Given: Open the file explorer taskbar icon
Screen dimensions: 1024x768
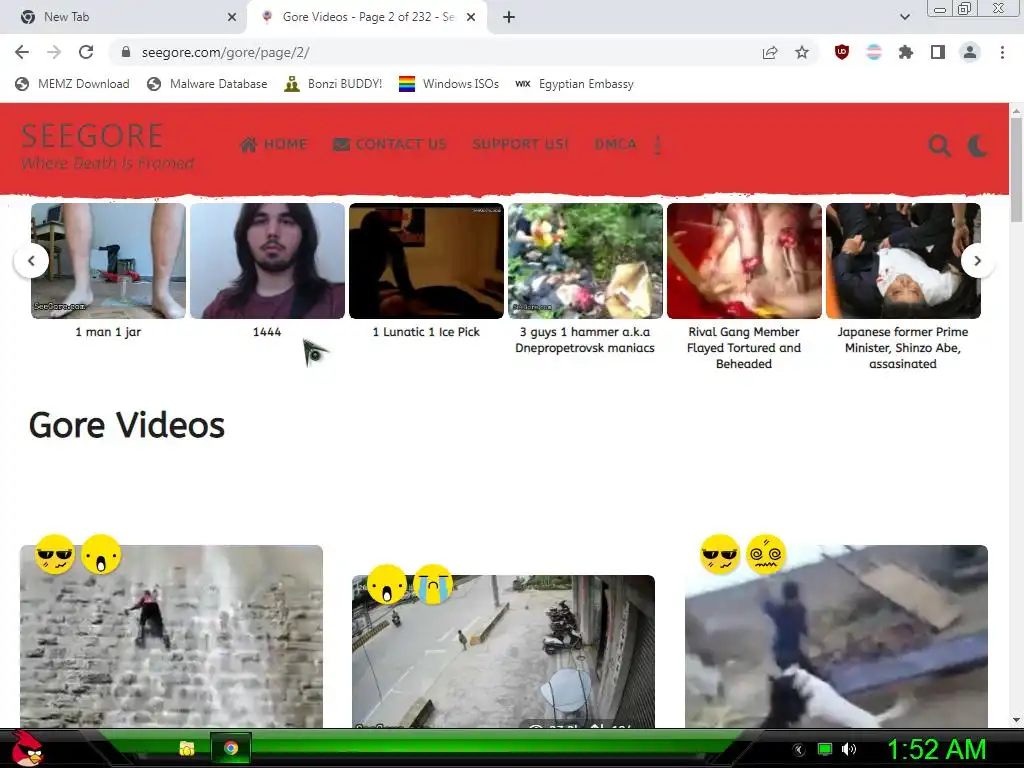Looking at the screenshot, I should 187,748.
